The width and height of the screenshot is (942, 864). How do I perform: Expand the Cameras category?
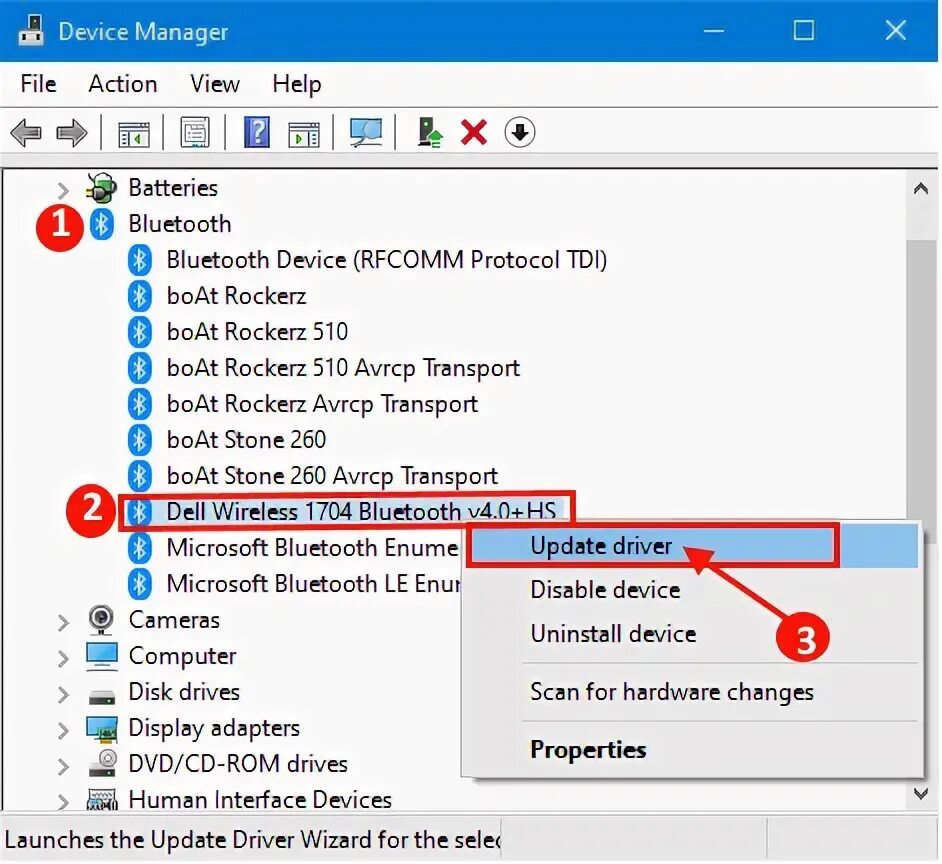click(x=63, y=622)
